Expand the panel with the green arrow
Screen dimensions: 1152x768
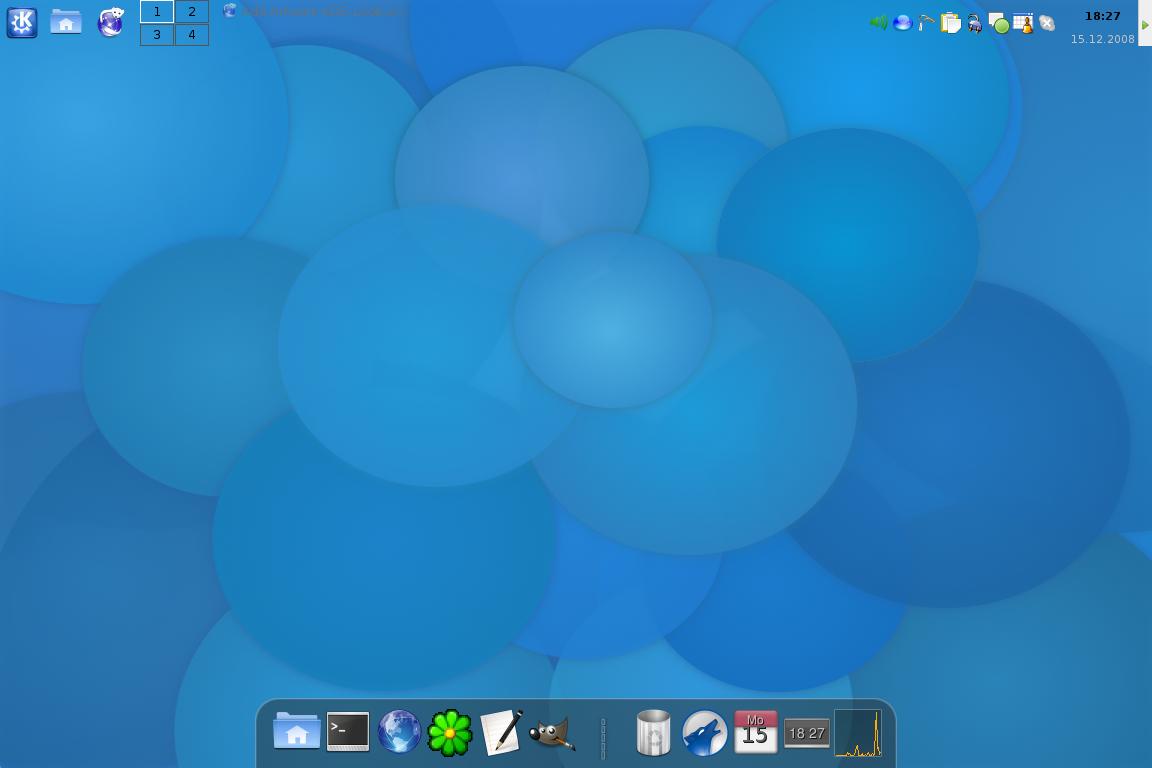(x=1145, y=24)
